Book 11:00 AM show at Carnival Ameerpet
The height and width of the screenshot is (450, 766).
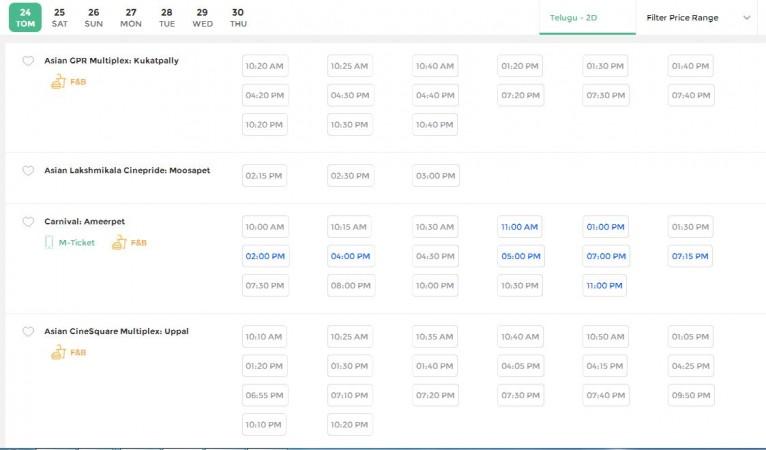[x=520, y=227]
